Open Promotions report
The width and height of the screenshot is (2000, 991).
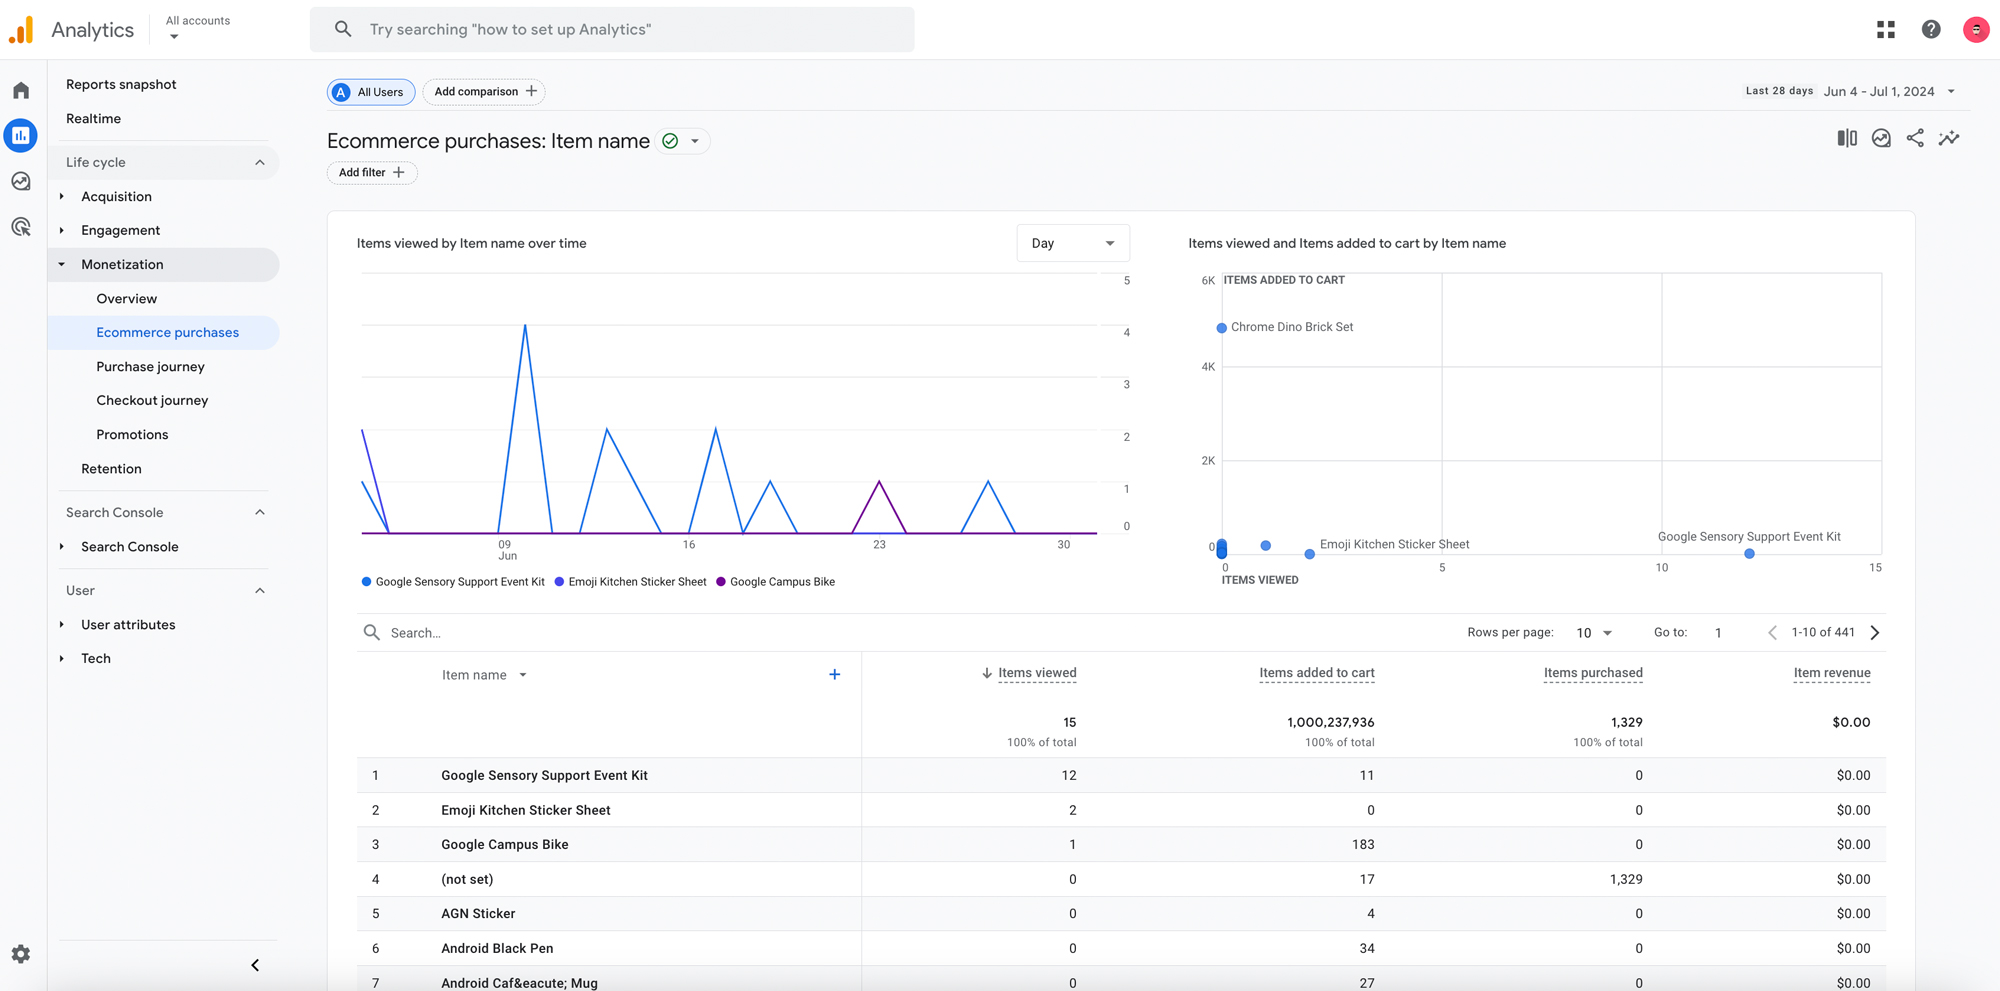click(x=132, y=434)
